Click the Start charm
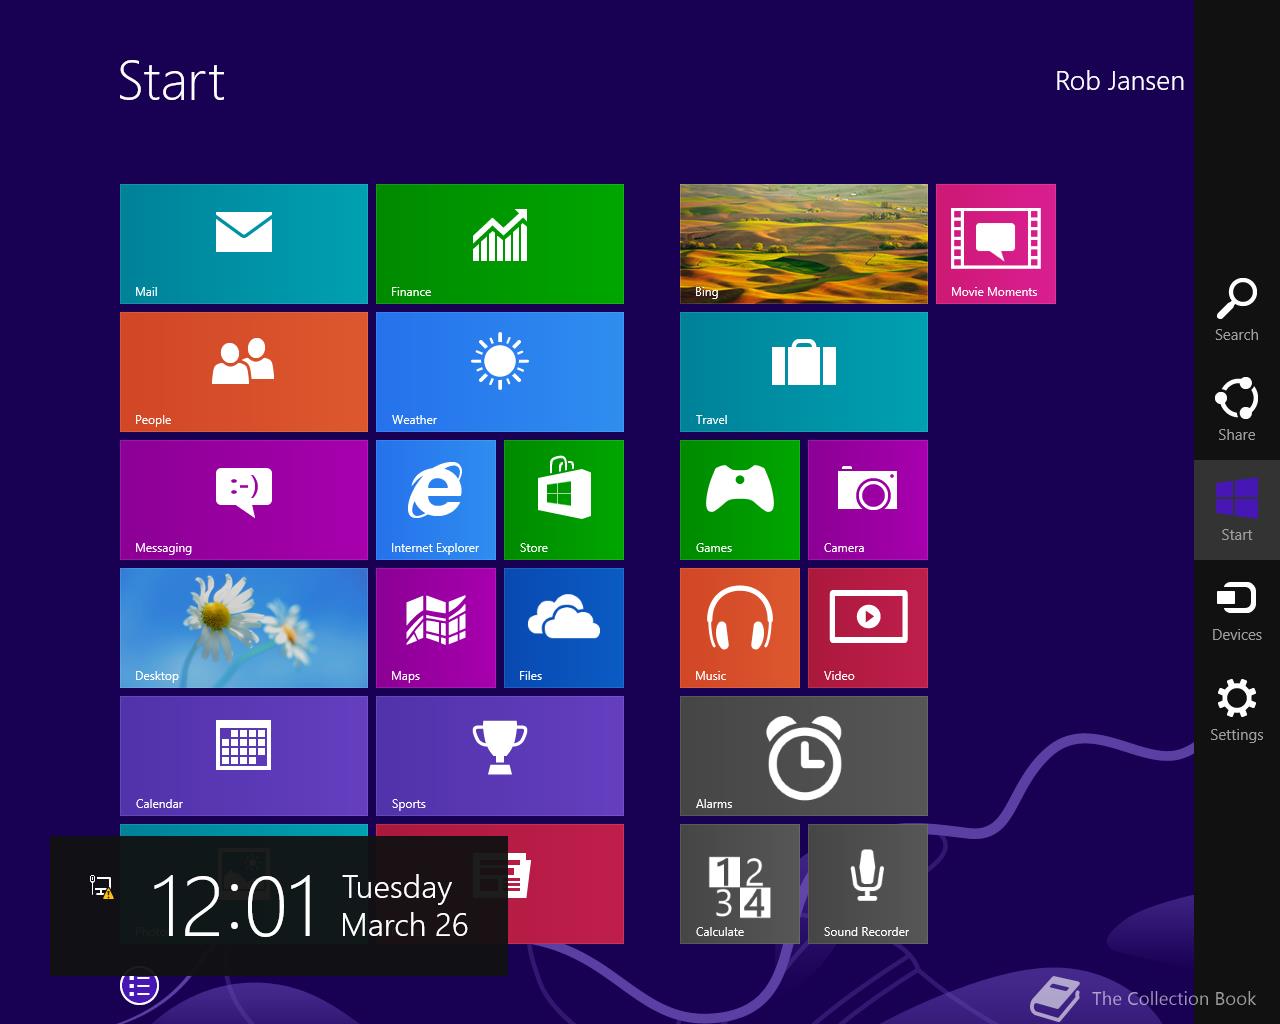The height and width of the screenshot is (1024, 1280). 1237,510
